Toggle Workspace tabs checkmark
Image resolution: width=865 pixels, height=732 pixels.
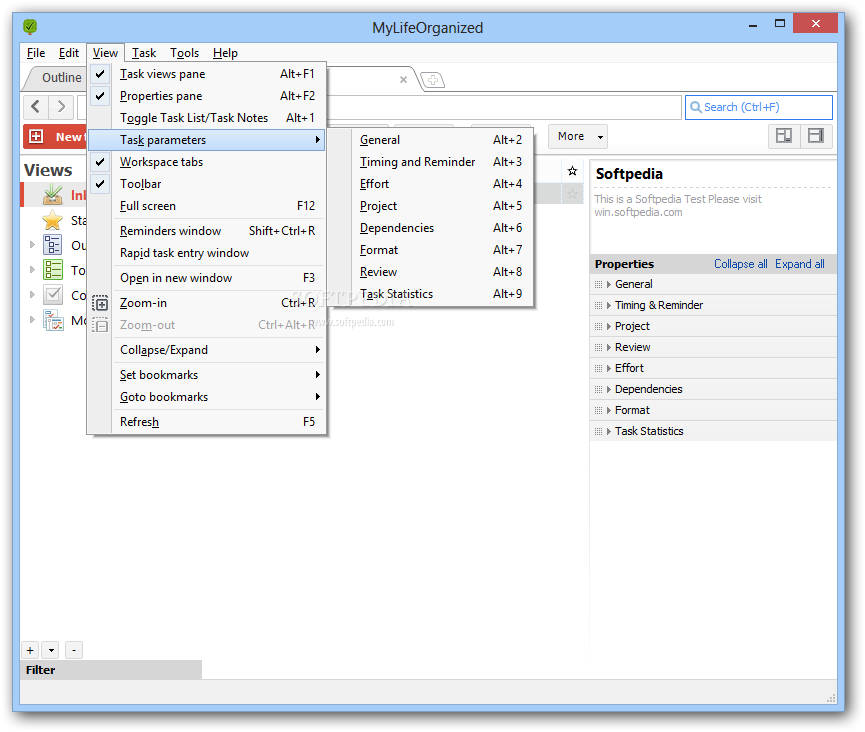point(100,162)
